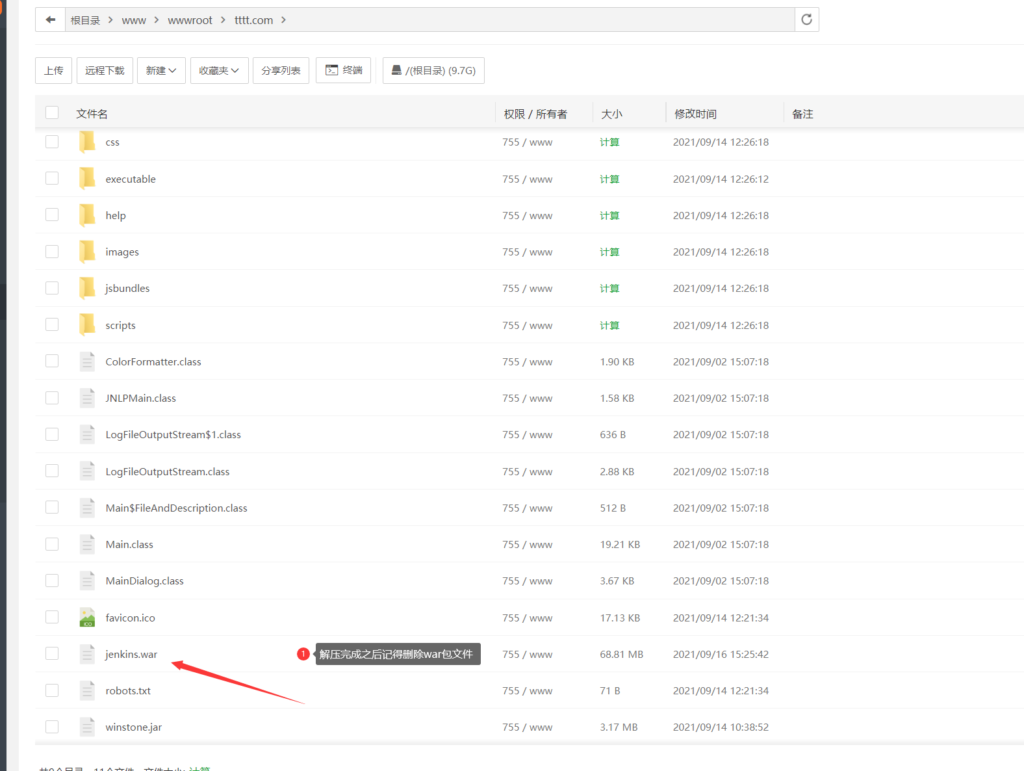Open the 收藏夹 dropdown
1024x771 pixels.
(219, 71)
